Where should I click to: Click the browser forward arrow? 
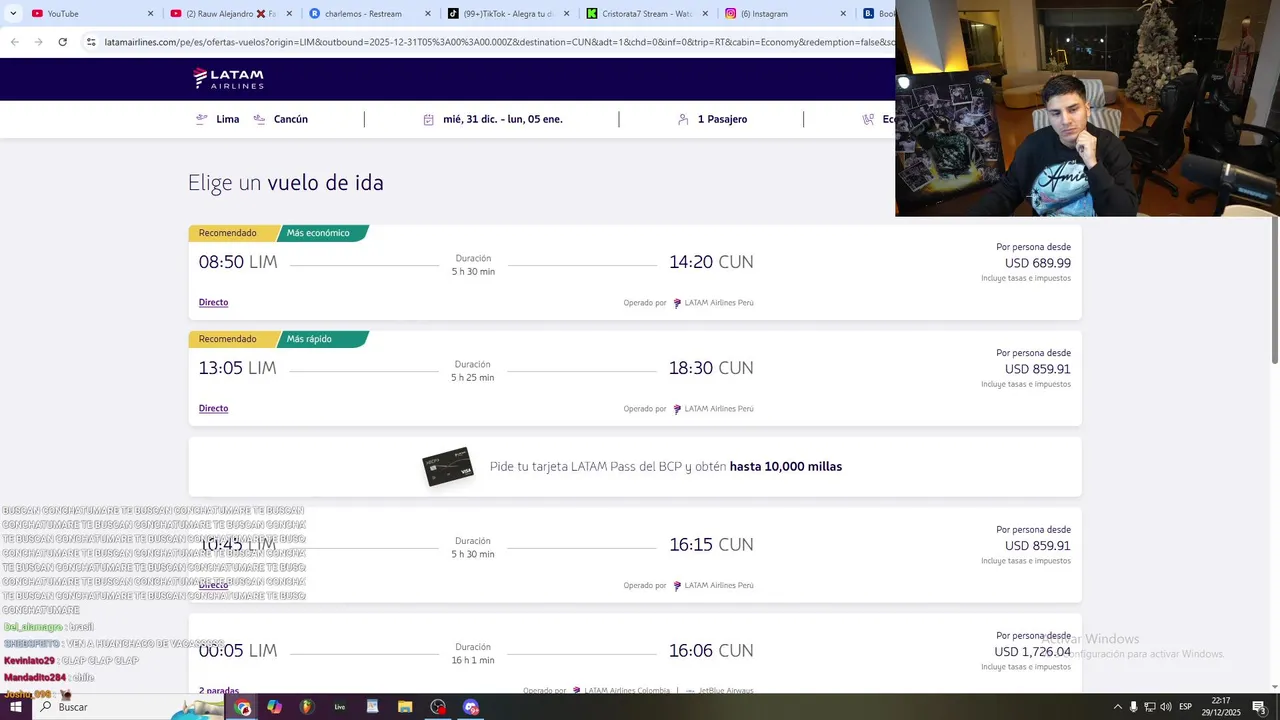click(x=38, y=42)
